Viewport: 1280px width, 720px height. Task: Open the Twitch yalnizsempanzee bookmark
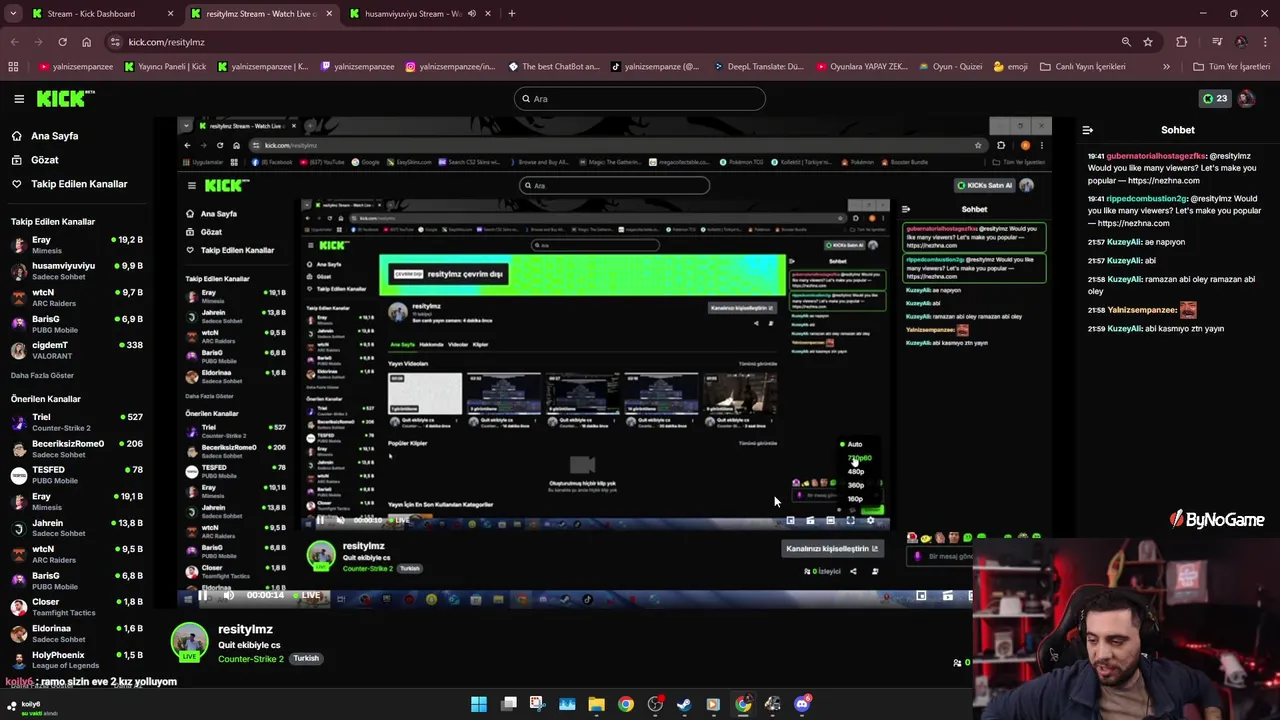click(357, 67)
